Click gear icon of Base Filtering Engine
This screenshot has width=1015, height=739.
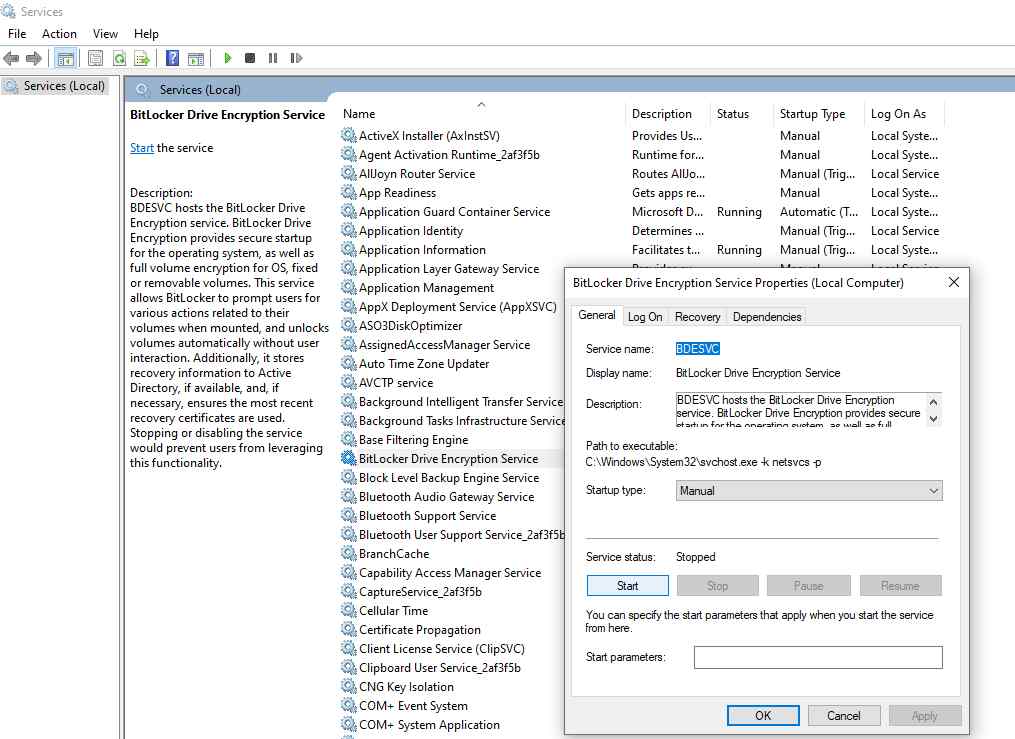(348, 439)
